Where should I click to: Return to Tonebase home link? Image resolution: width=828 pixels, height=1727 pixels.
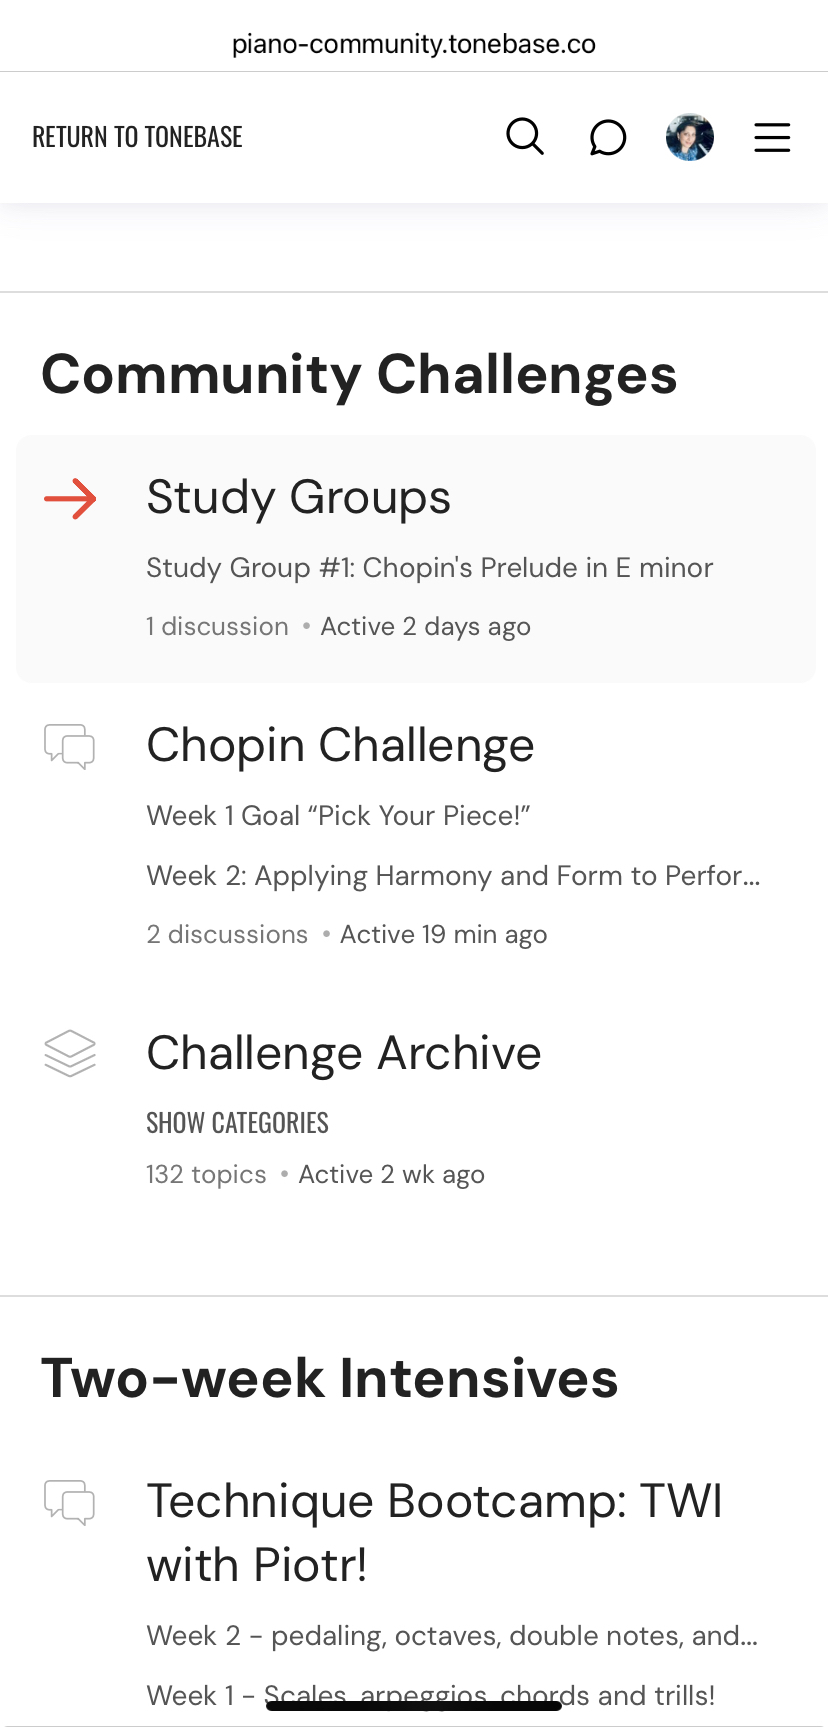(x=138, y=137)
